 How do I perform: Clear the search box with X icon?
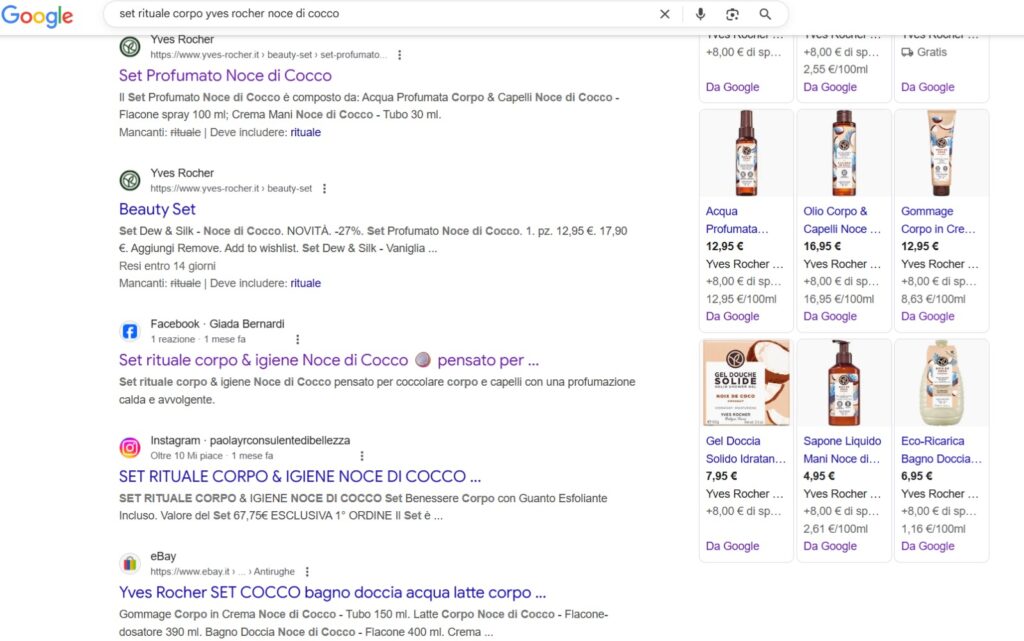coord(665,14)
